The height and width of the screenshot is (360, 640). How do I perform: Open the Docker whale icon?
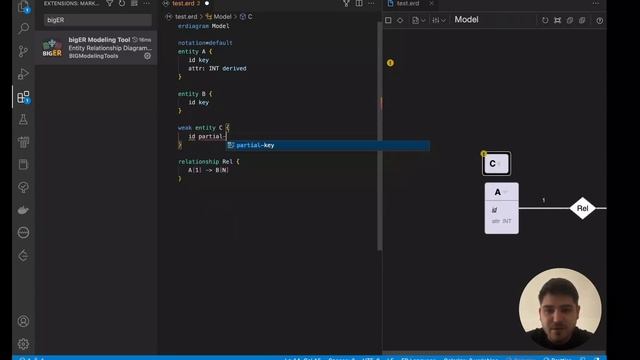pyautogui.click(x=23, y=210)
